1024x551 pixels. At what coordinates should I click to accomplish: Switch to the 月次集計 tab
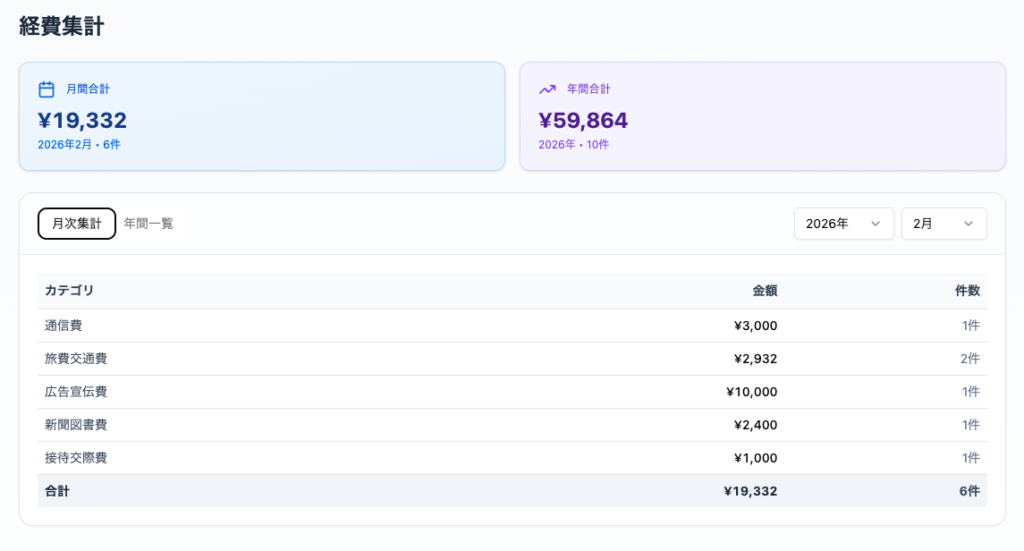coord(77,224)
